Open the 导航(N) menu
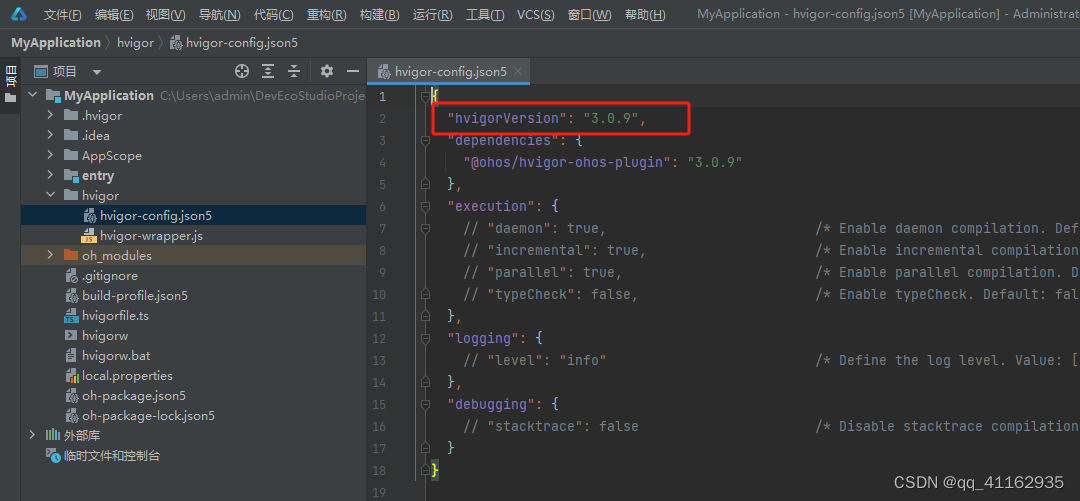The image size is (1080, 501). (x=219, y=14)
